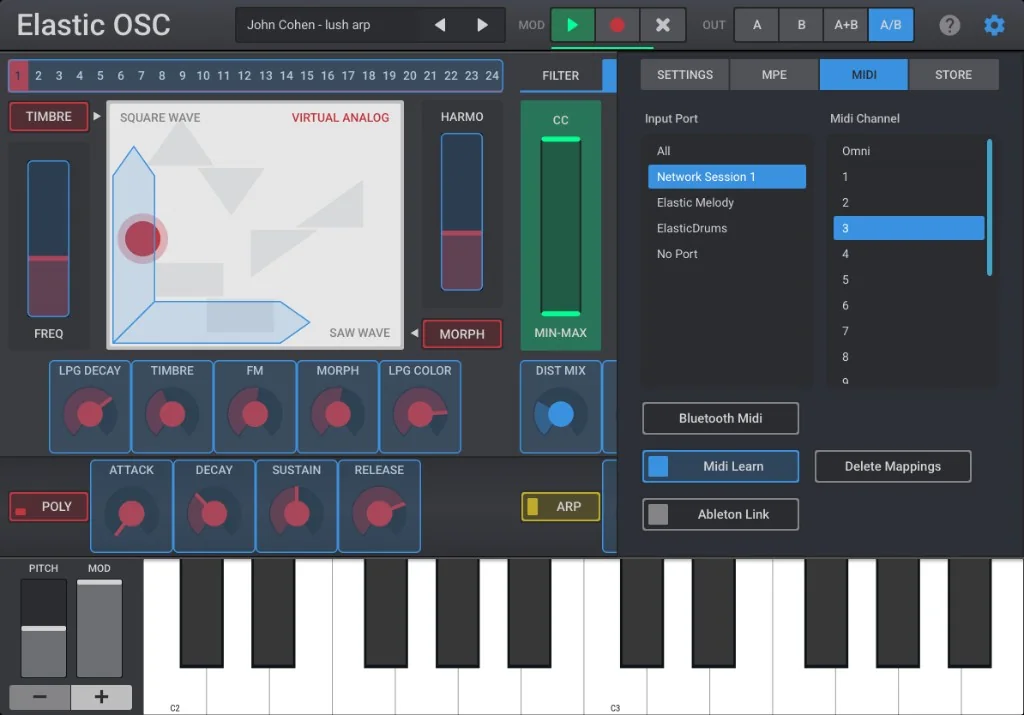Adjust the HARMO vertical slider
Screen dimensions: 1024x715
click(x=462, y=212)
